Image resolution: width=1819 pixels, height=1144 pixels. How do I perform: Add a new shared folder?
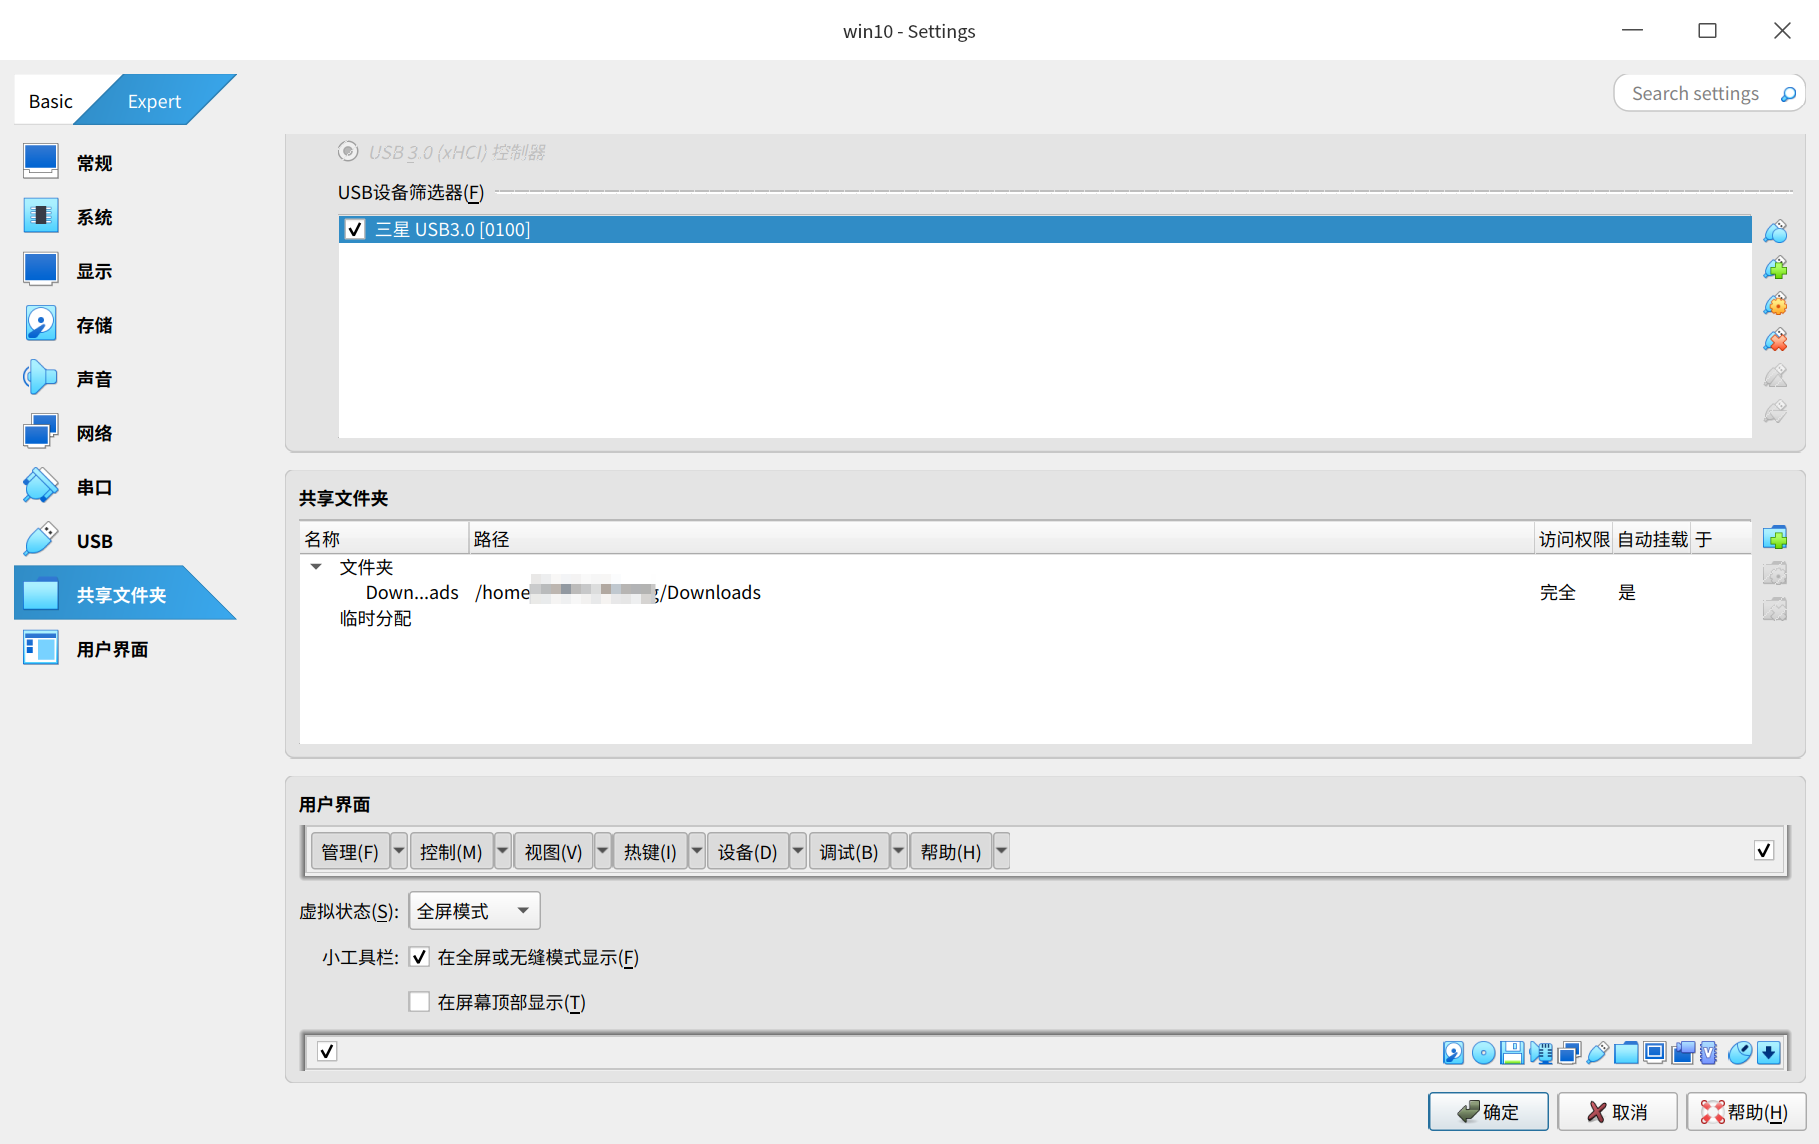click(1775, 538)
